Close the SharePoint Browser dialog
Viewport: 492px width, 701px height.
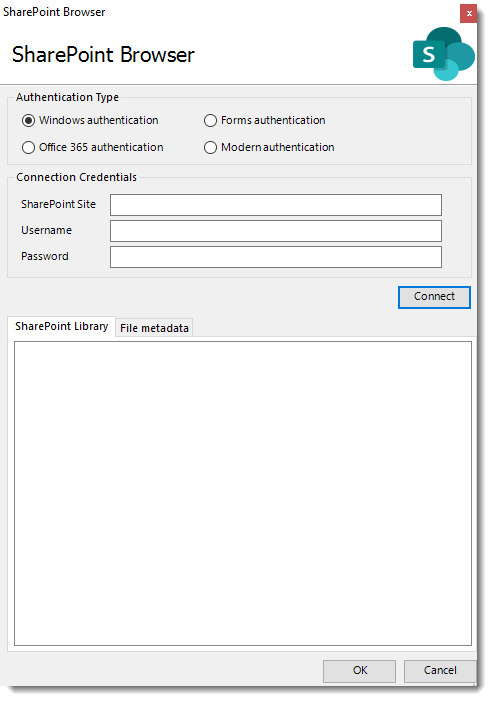469,13
